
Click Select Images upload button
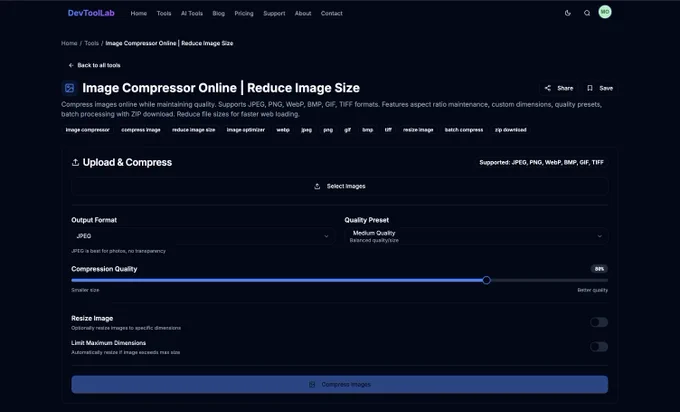point(340,186)
